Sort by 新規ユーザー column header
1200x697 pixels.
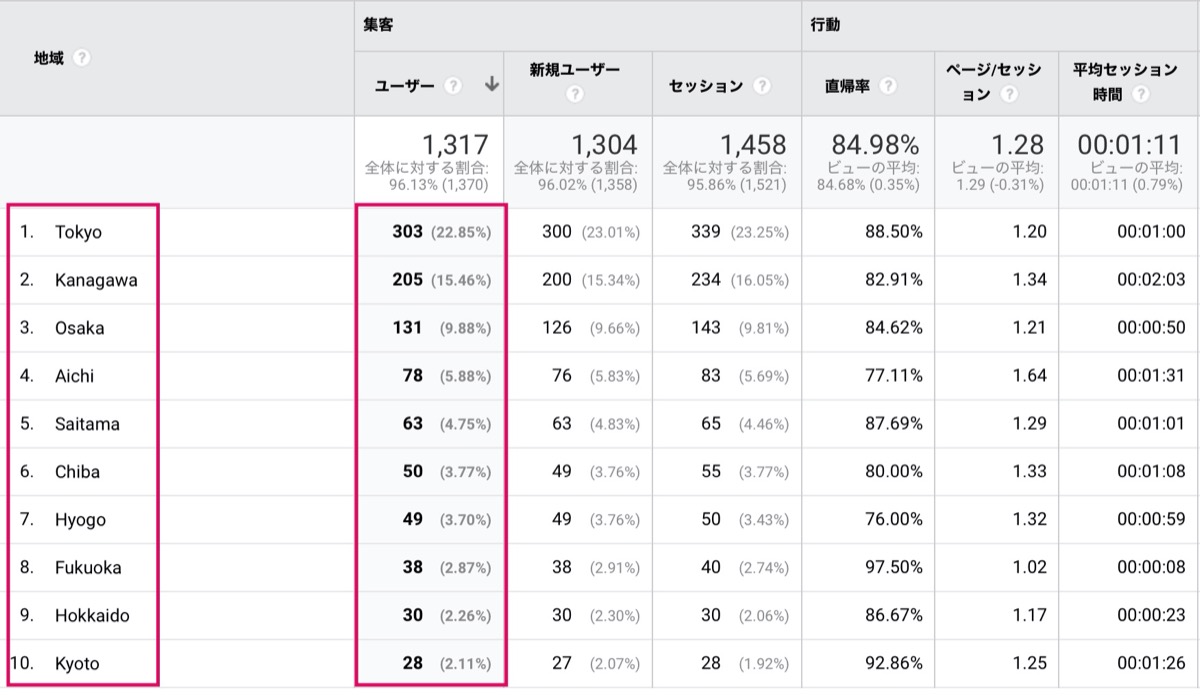tap(575, 70)
